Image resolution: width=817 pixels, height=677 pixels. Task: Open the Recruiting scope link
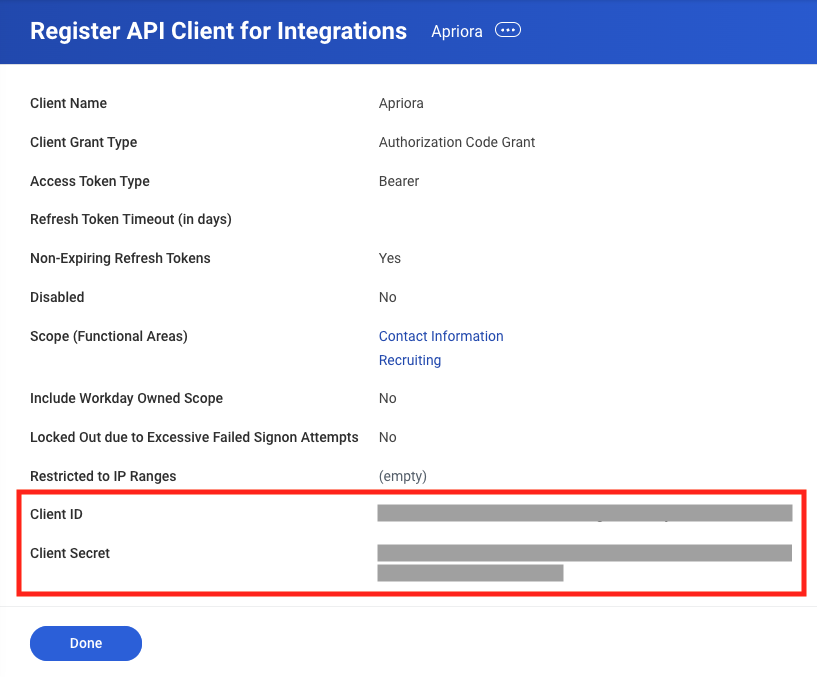pyautogui.click(x=410, y=360)
